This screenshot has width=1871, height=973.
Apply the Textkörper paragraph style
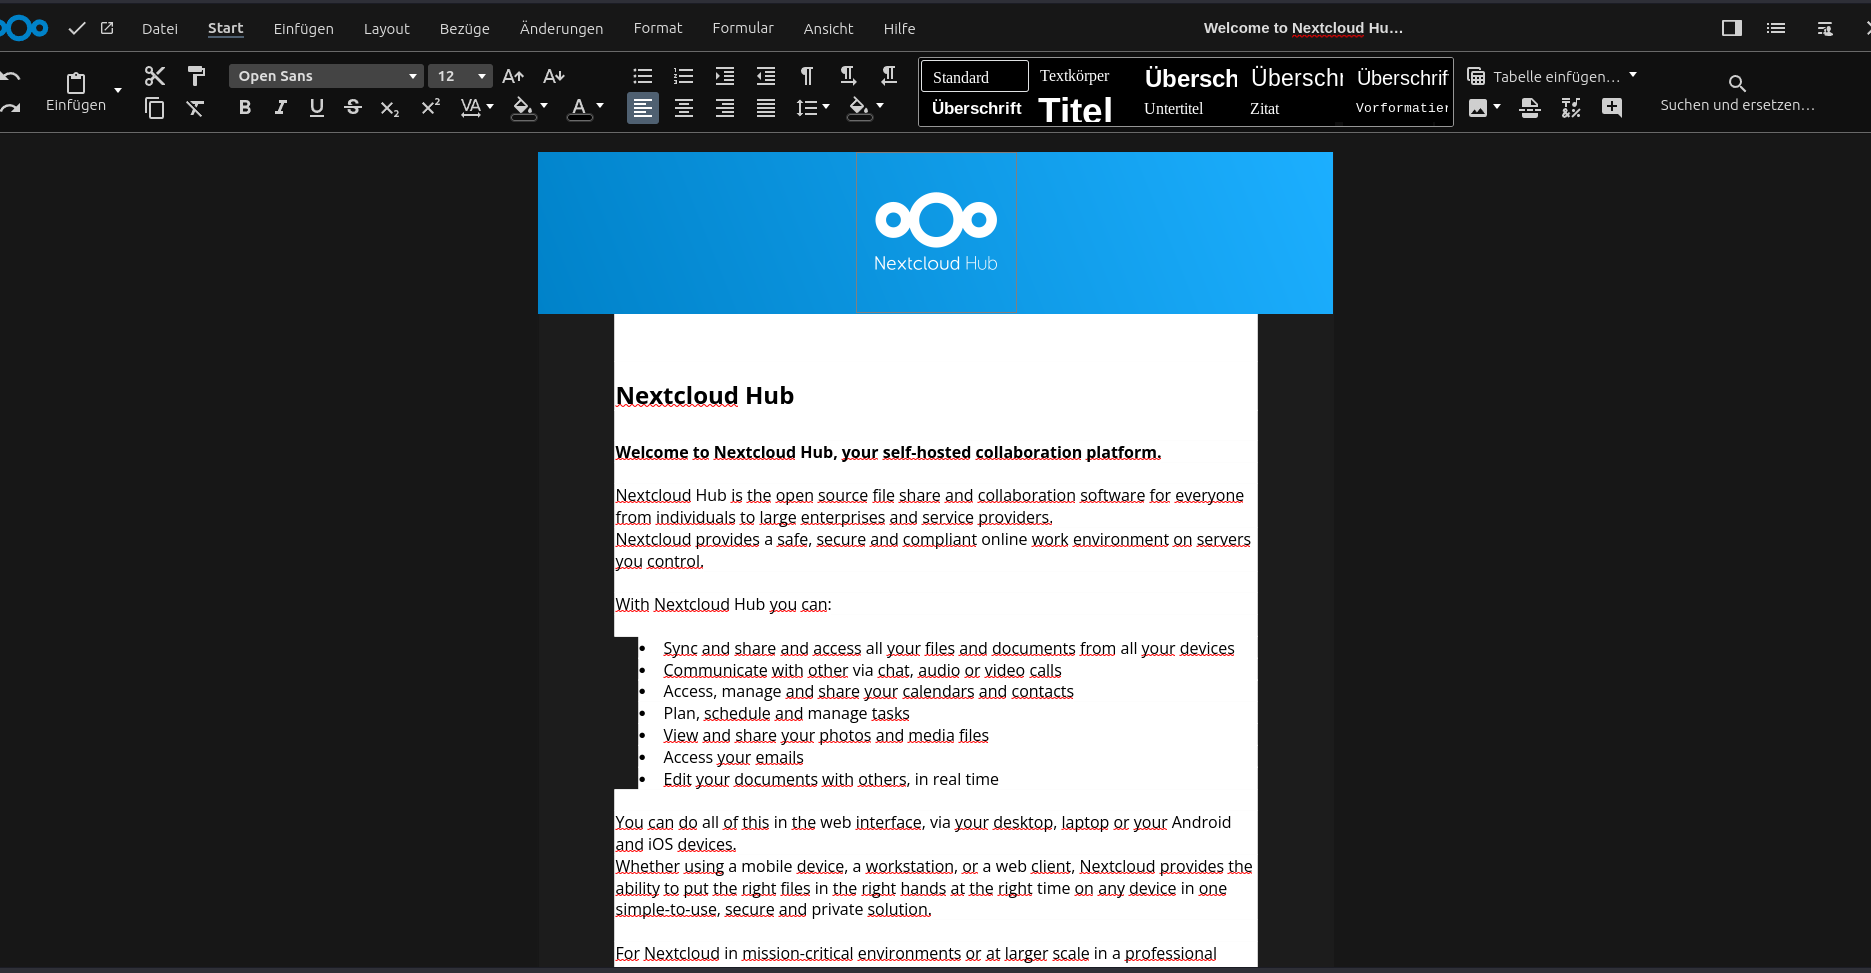[1075, 76]
